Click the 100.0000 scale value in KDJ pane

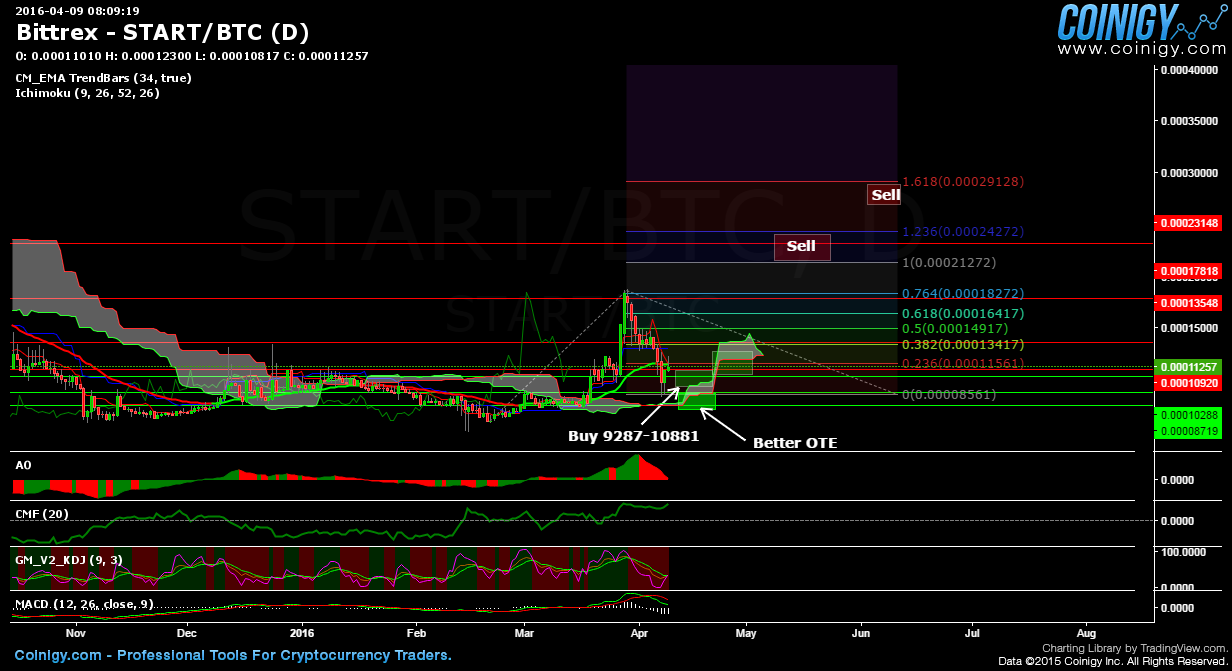click(1183, 551)
